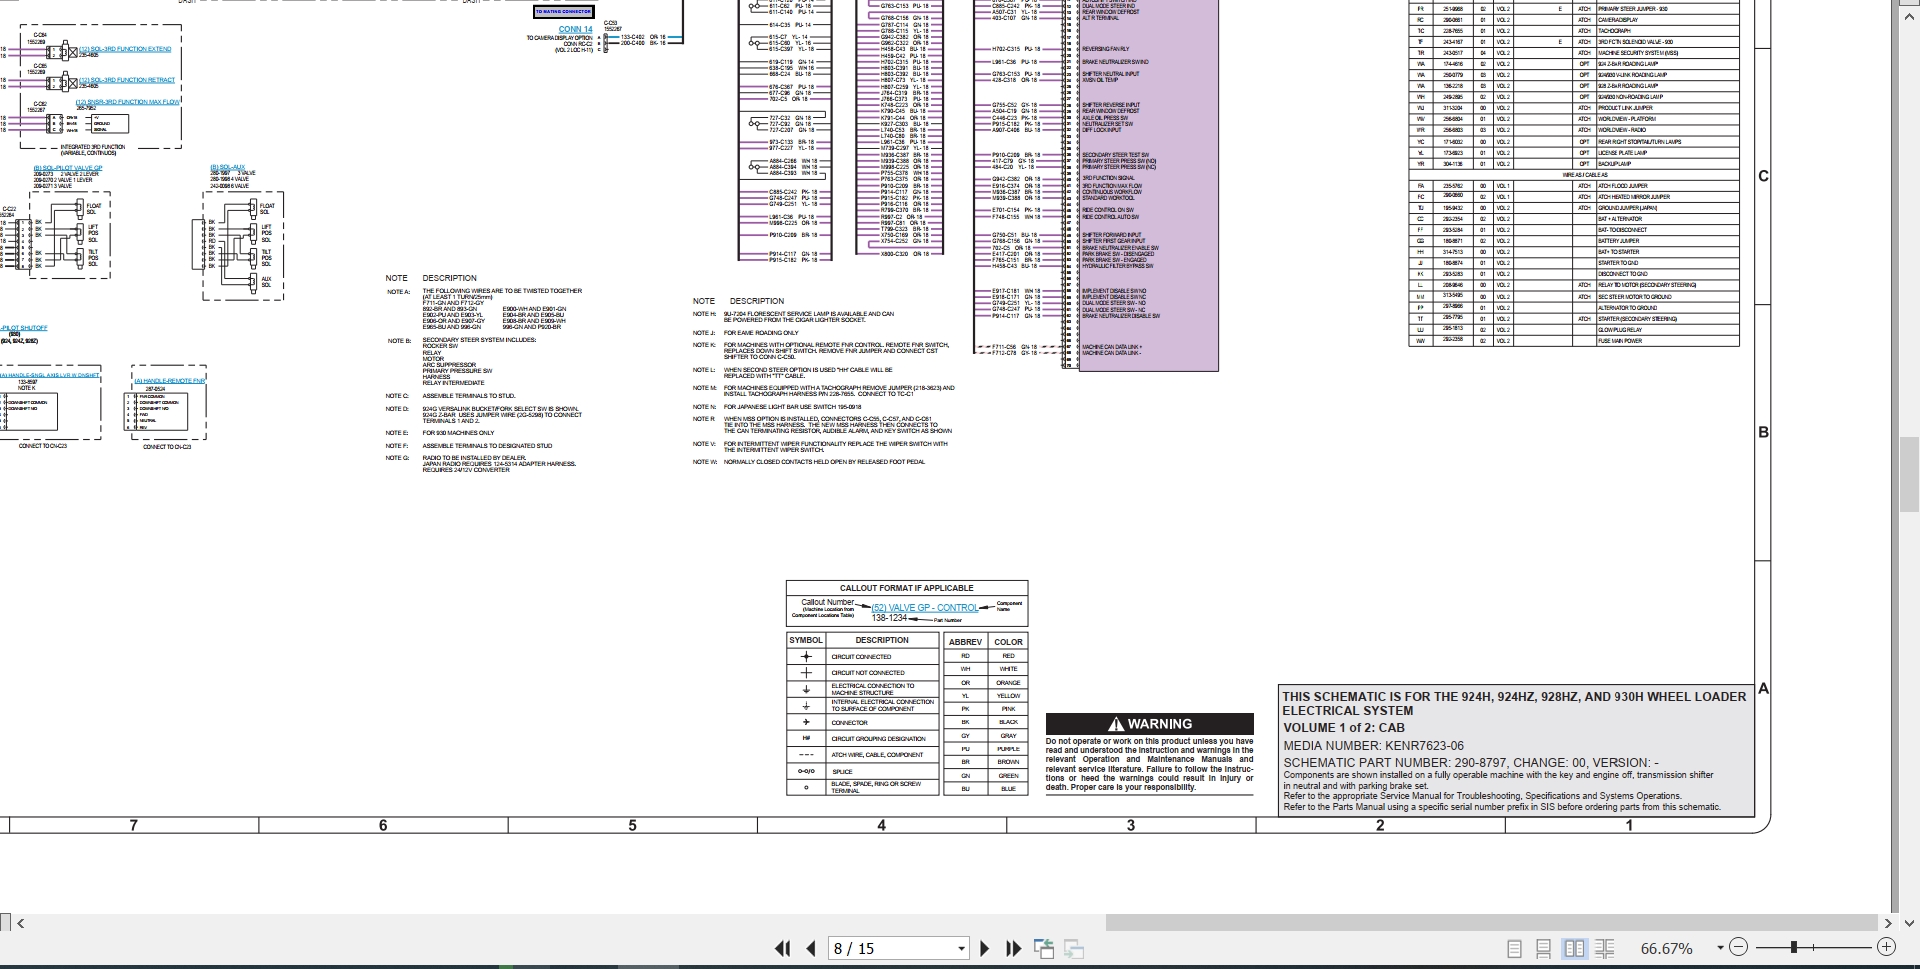Click the horizontal scrollbar left arrow
Screen dimensions: 1920x969
[21, 923]
